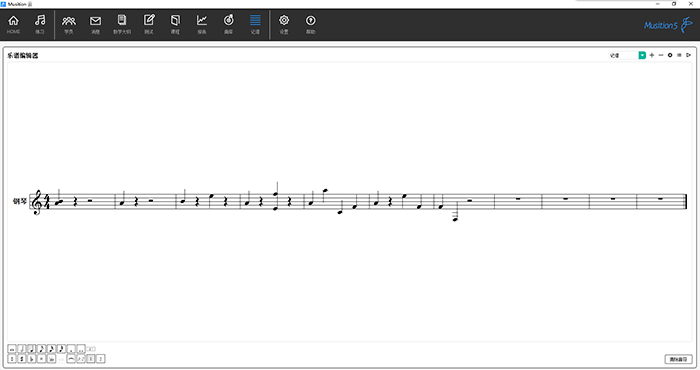The width and height of the screenshot is (700, 370).
Task: Click the circle record icon
Action: [670, 55]
